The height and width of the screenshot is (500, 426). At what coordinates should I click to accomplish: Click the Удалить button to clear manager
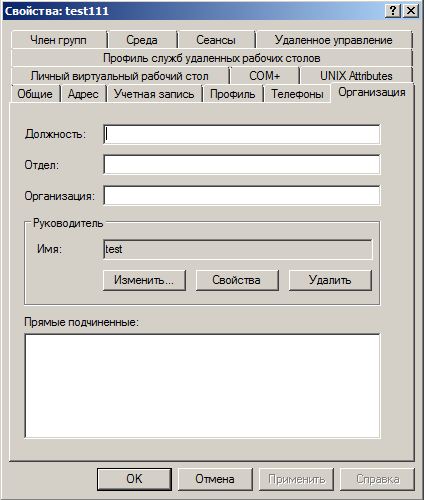(x=330, y=280)
